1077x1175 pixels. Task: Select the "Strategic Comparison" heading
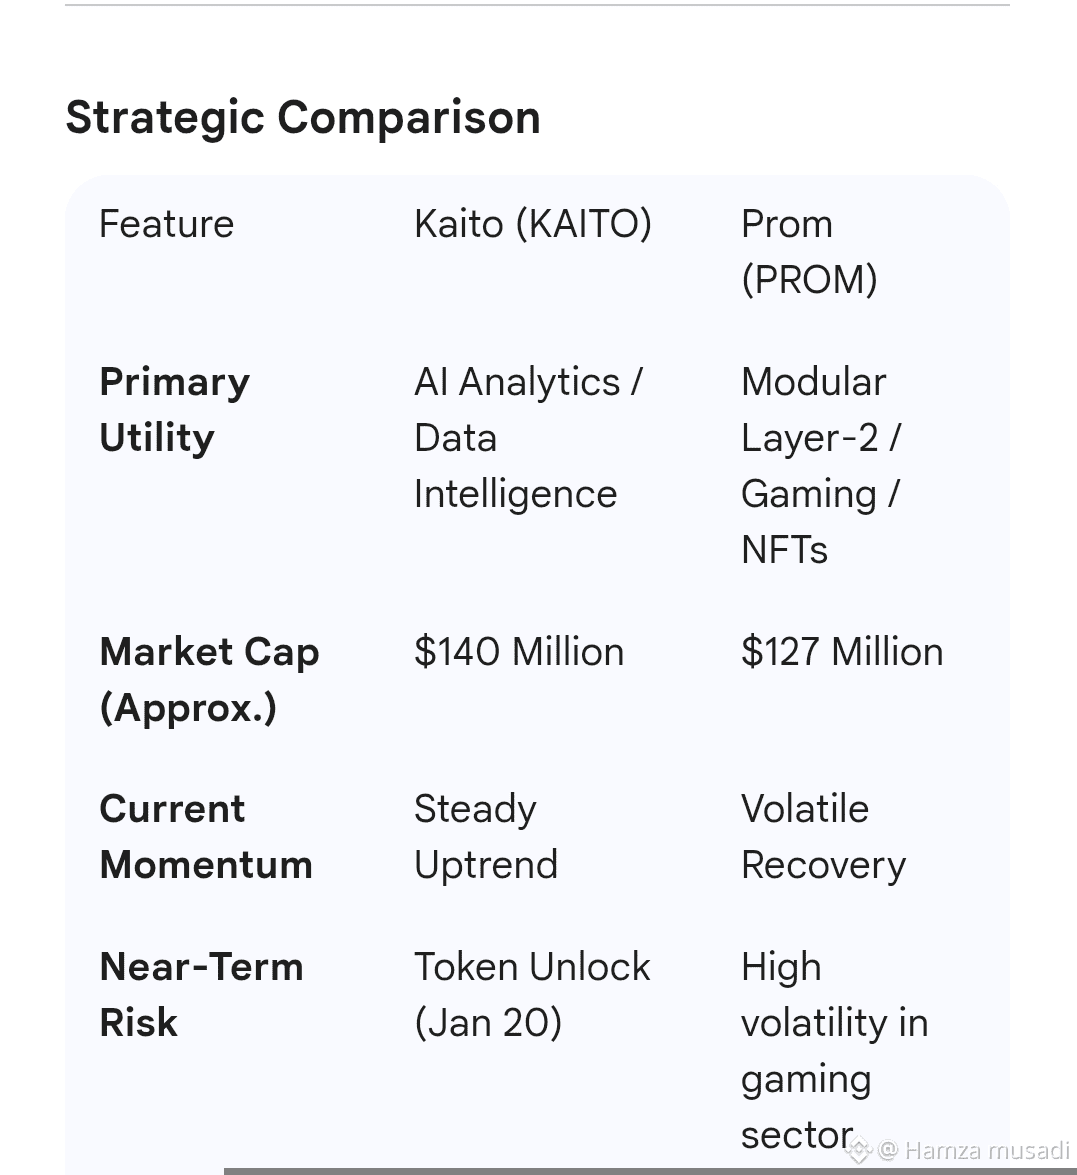(303, 117)
